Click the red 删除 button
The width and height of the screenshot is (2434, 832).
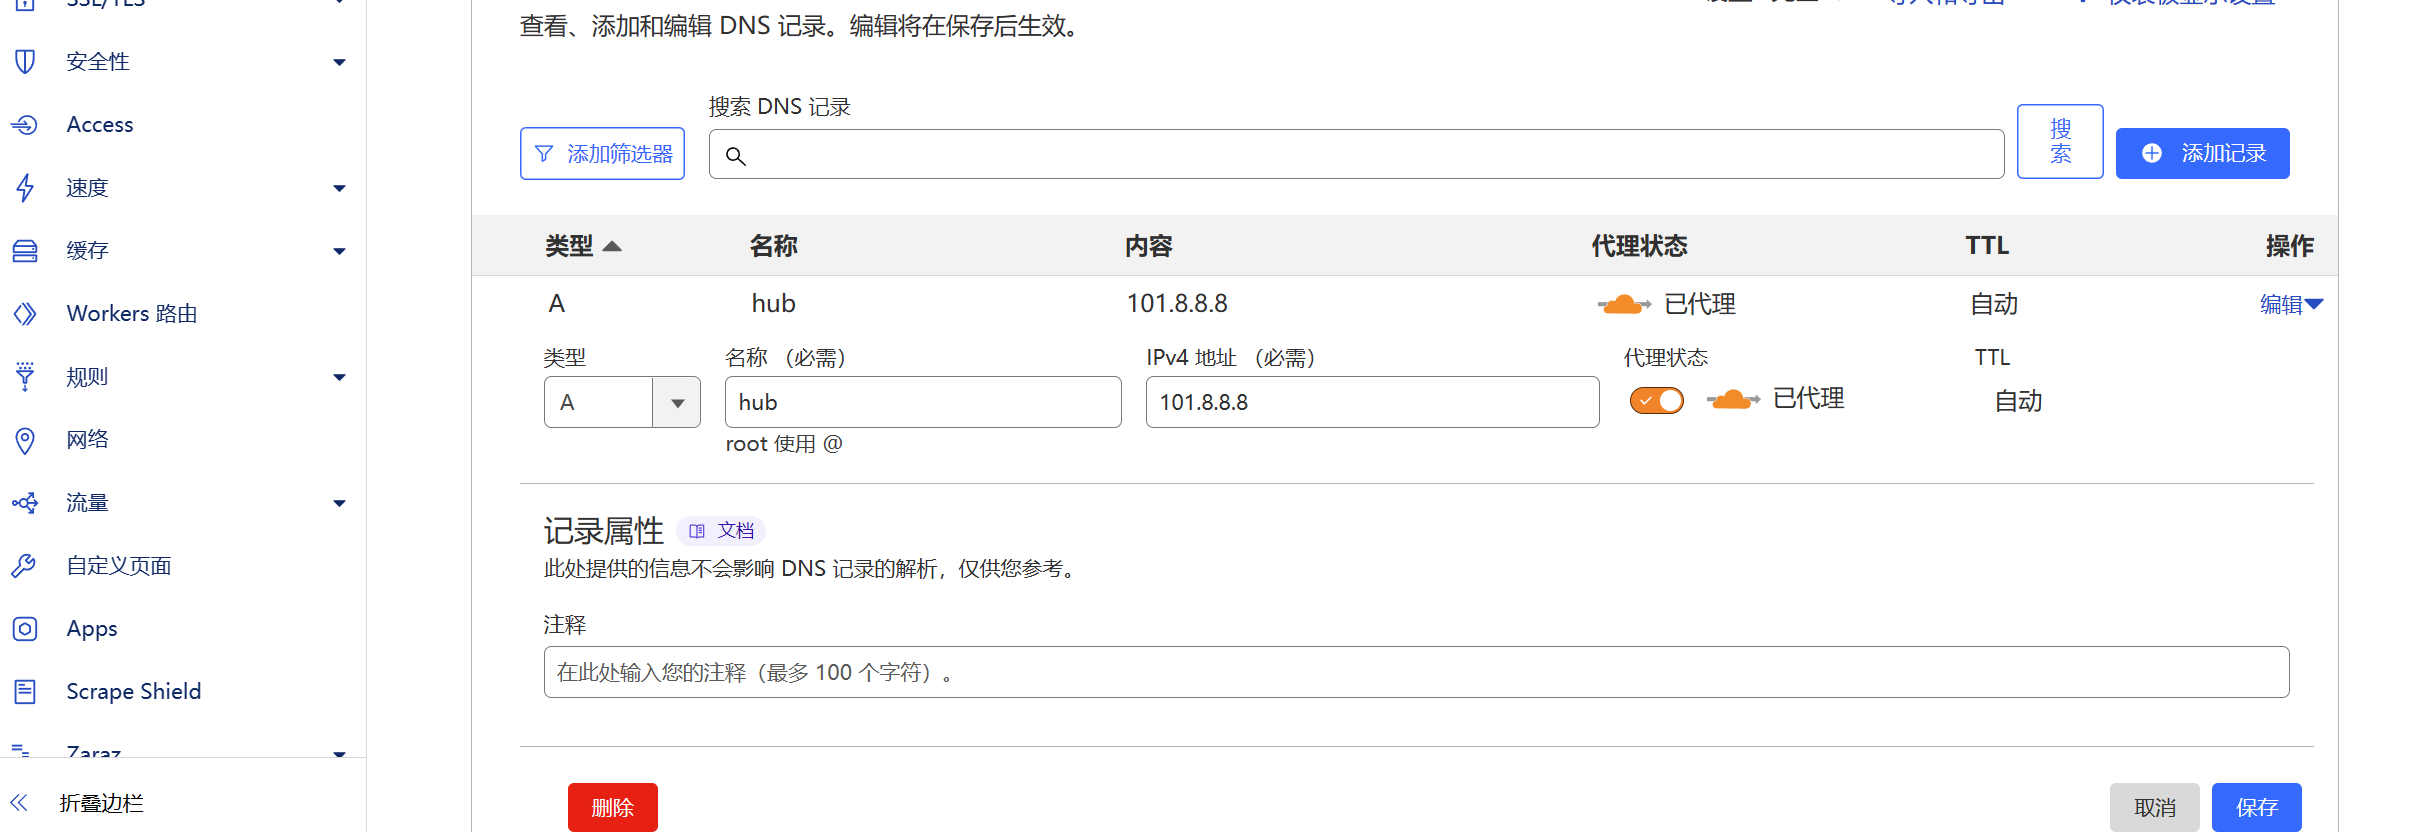coord(612,807)
